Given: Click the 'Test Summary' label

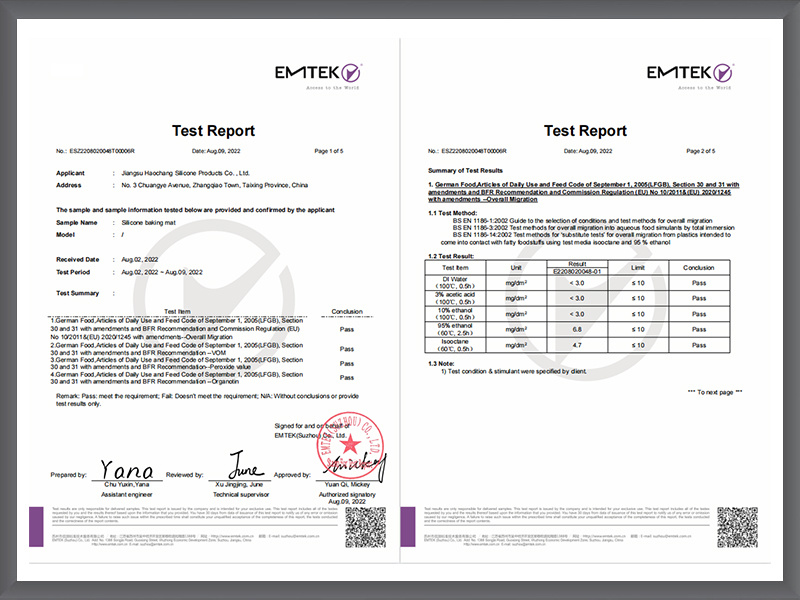Looking at the screenshot, I should pyautogui.click(x=78, y=293).
